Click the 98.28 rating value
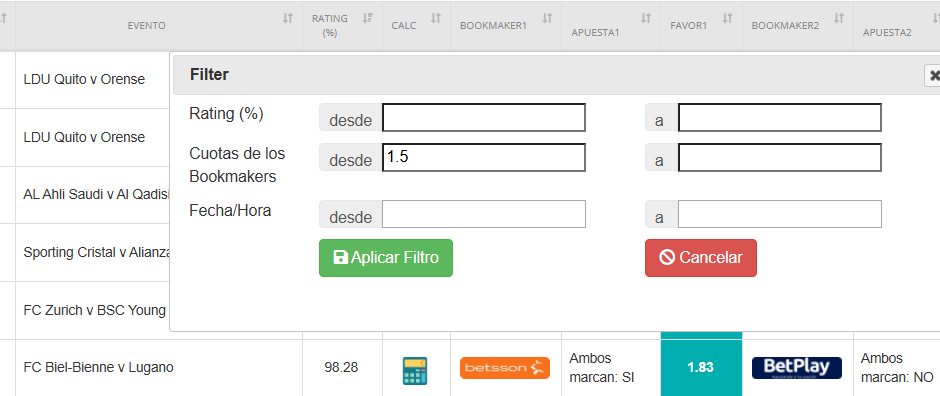 pyautogui.click(x=341, y=367)
